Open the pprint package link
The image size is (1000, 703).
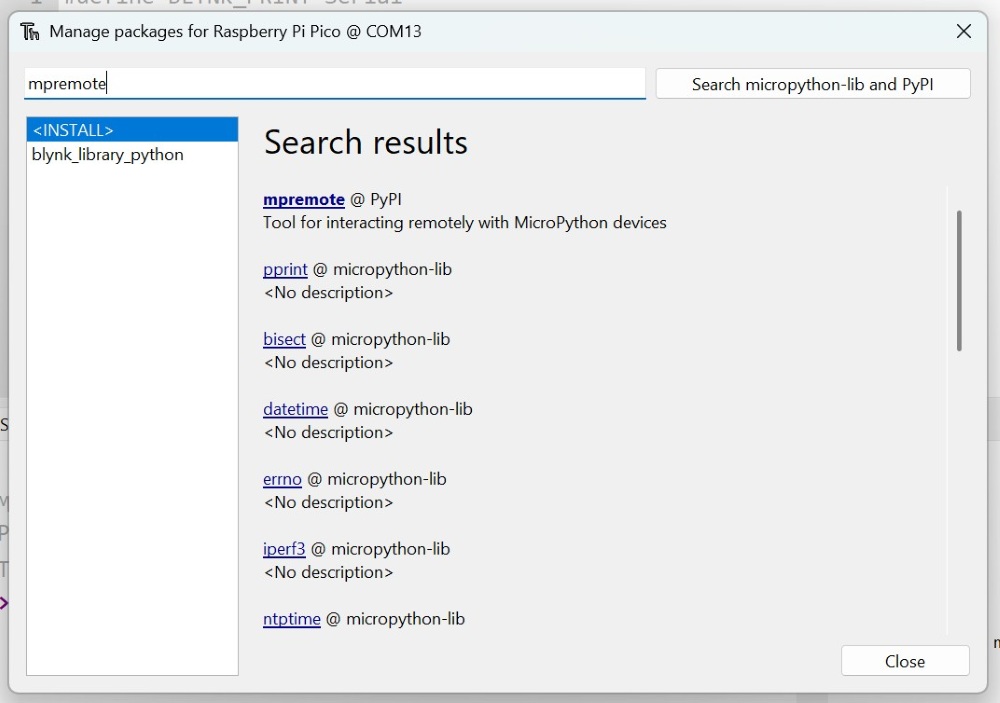tap(285, 269)
